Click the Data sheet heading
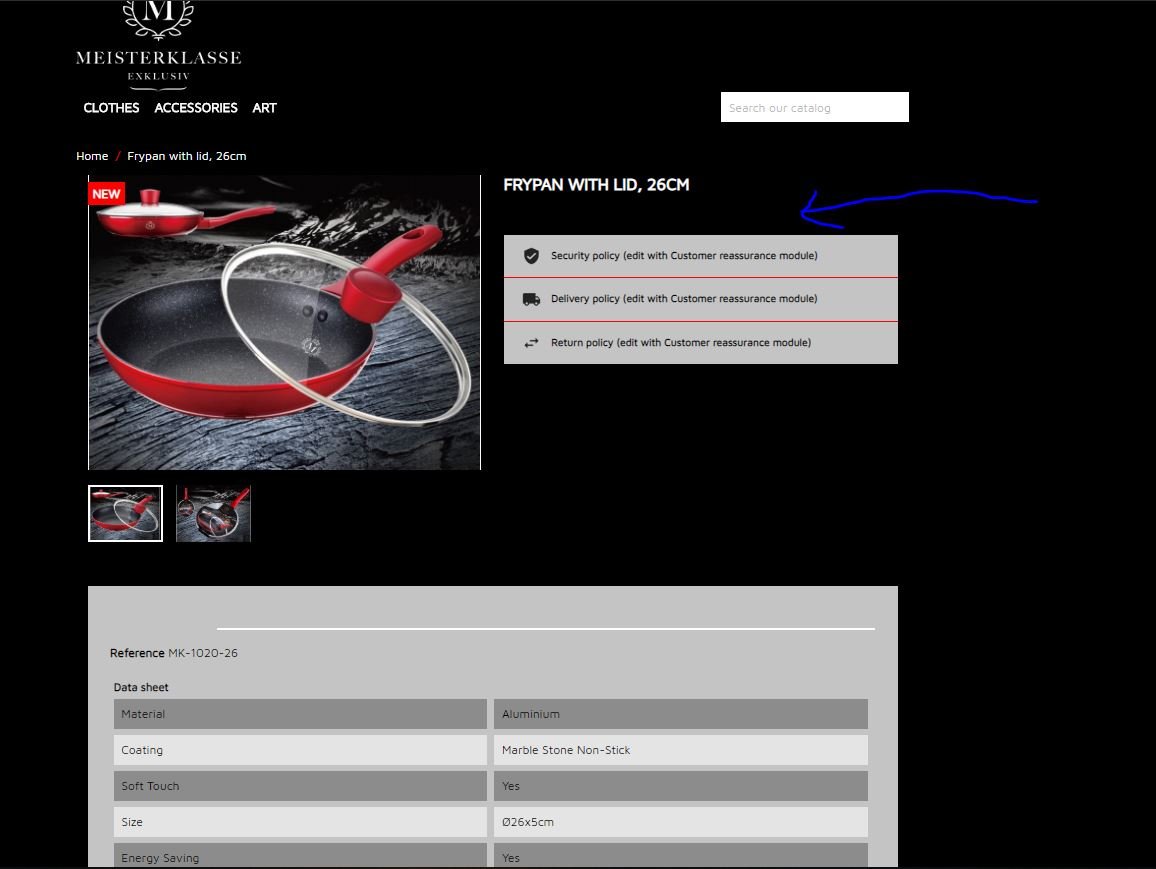This screenshot has width=1156, height=869. pyautogui.click(x=141, y=687)
